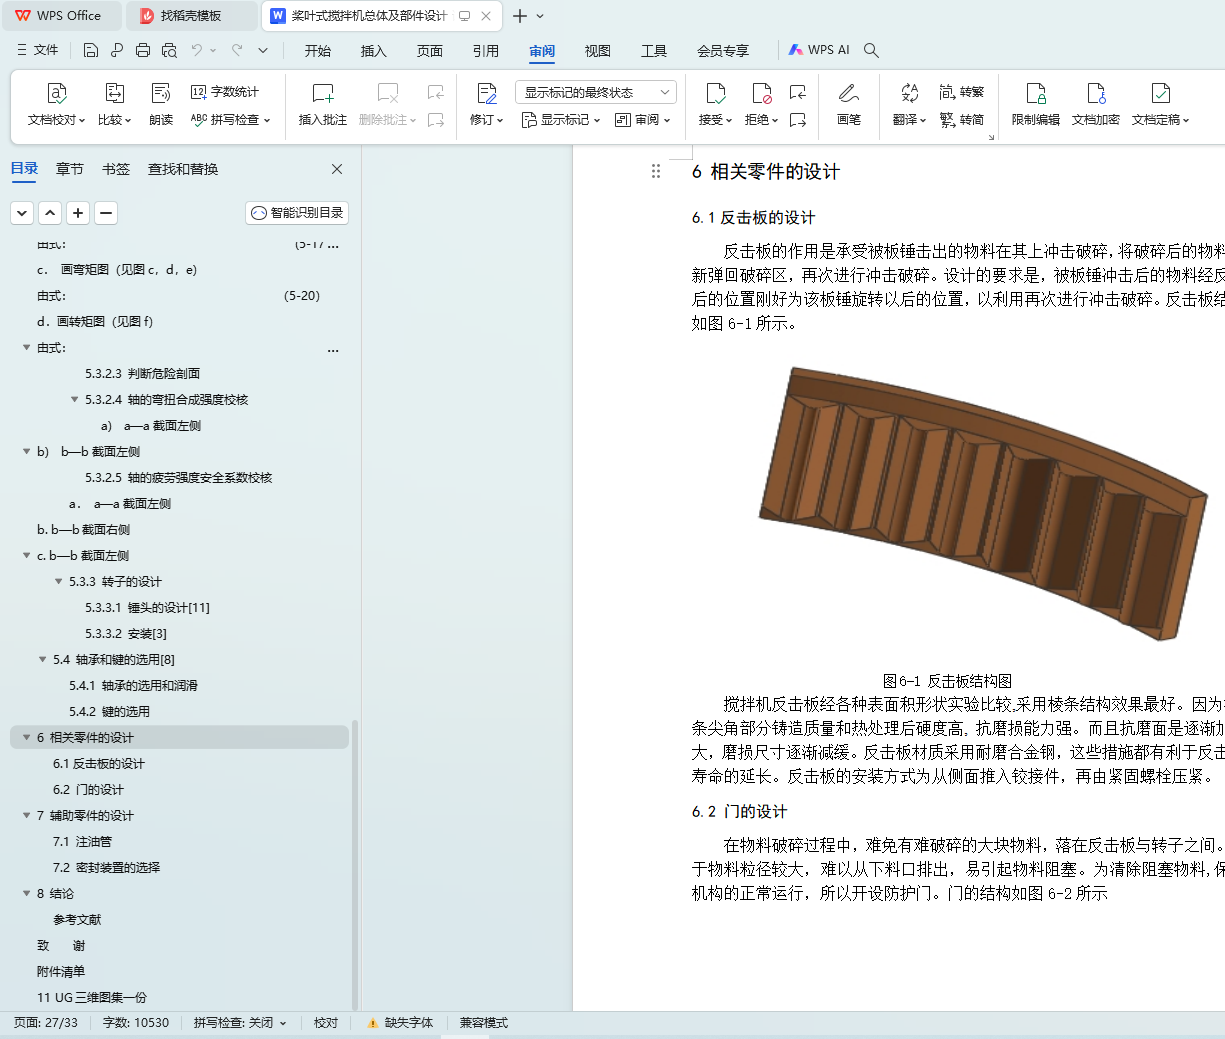Jump to 7.2 密封装置的选择 in outline
Screen dimensions: 1225x1039
(x=106, y=867)
